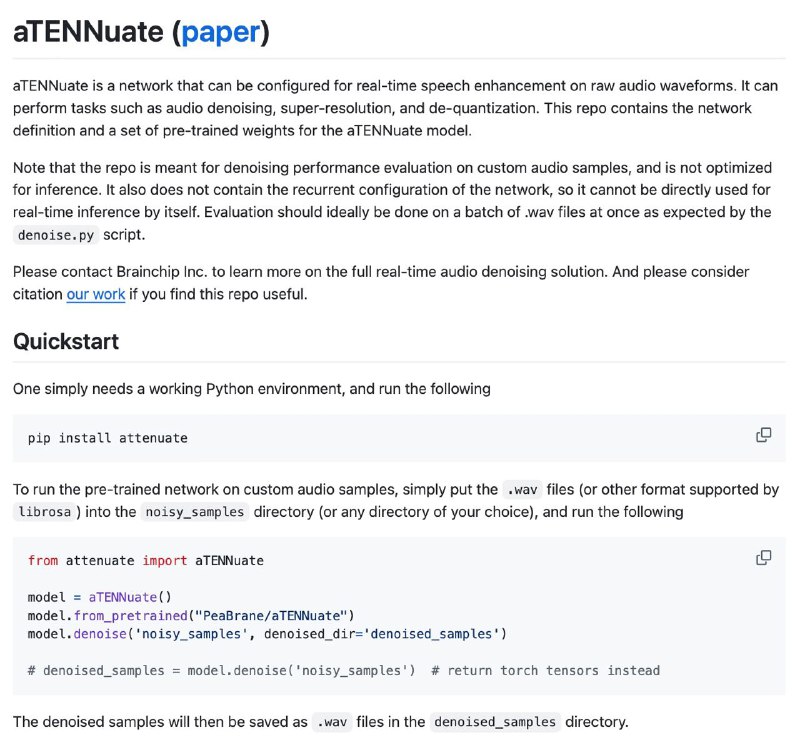Open the paper link in the title

(221, 32)
